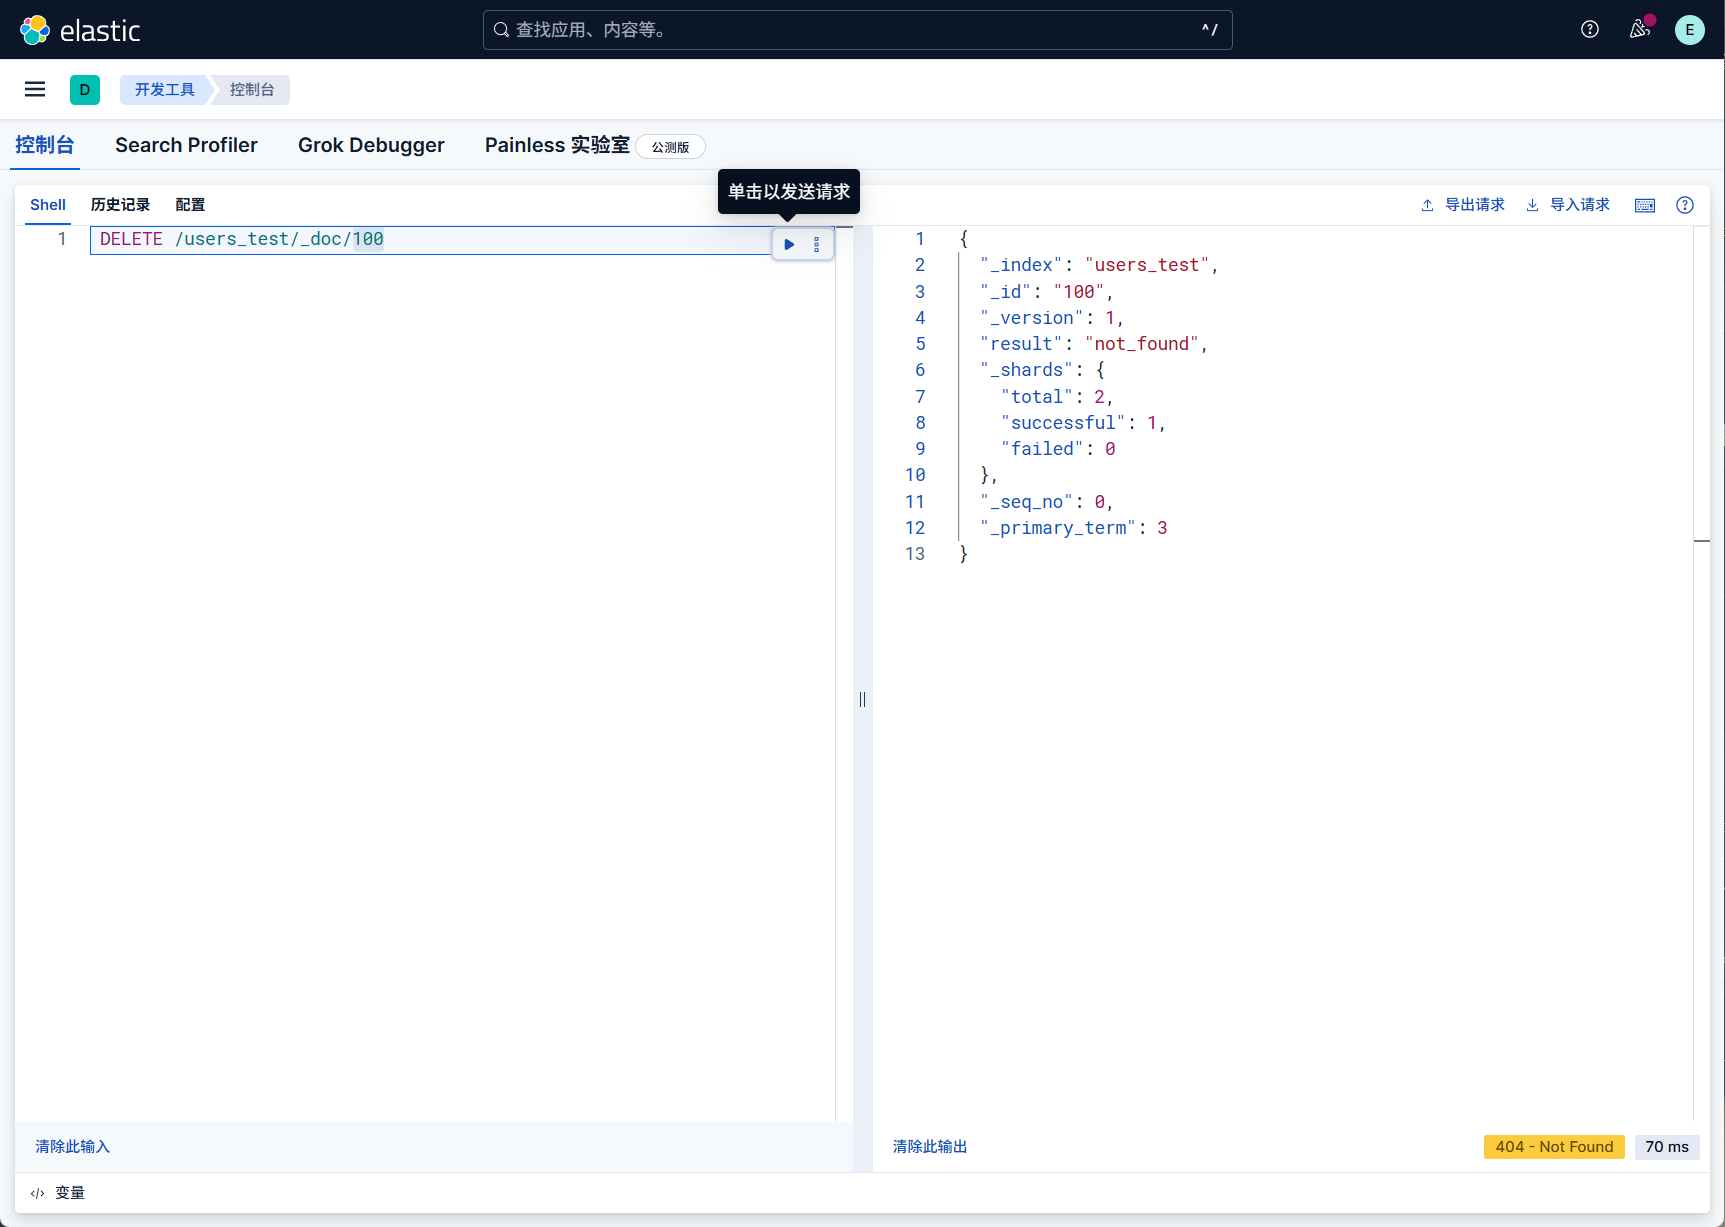Open the newsfeed notifications icon
The height and width of the screenshot is (1227, 1725).
1639,30
